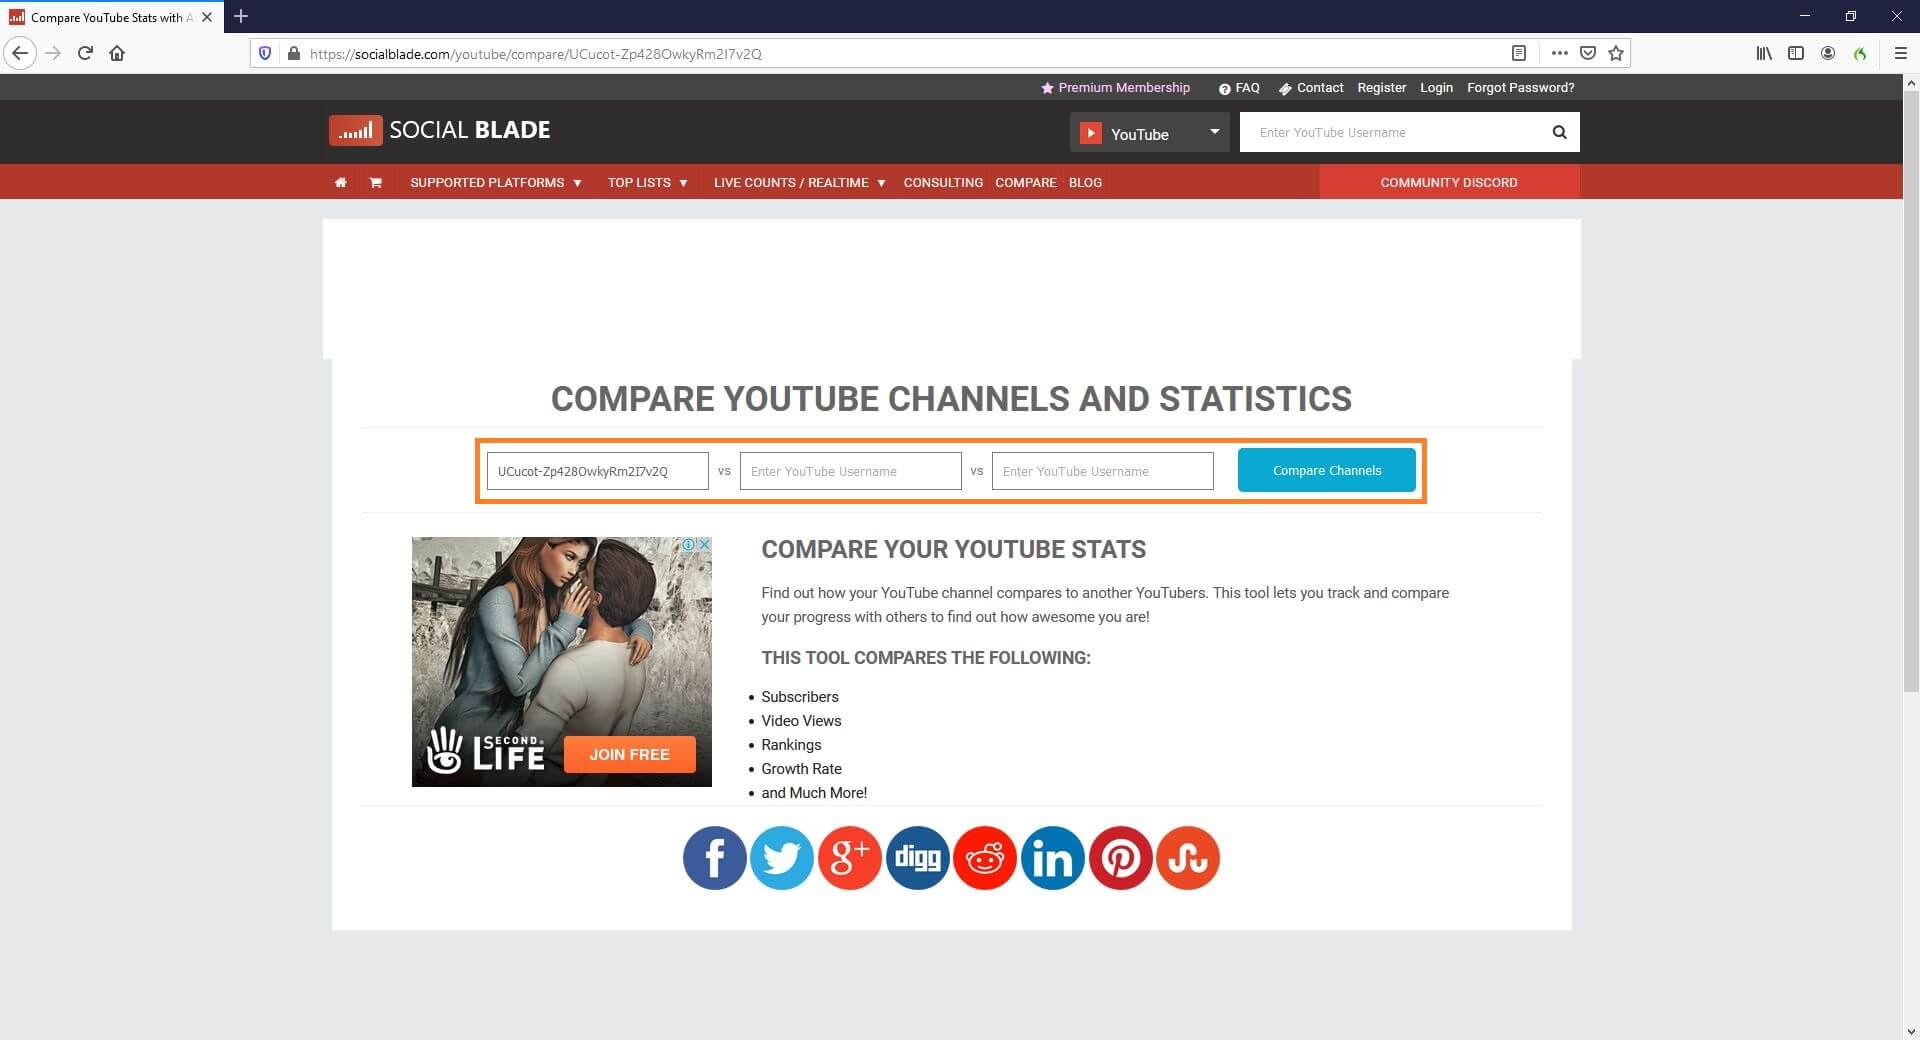
Task: Click the Register link
Action: point(1382,88)
